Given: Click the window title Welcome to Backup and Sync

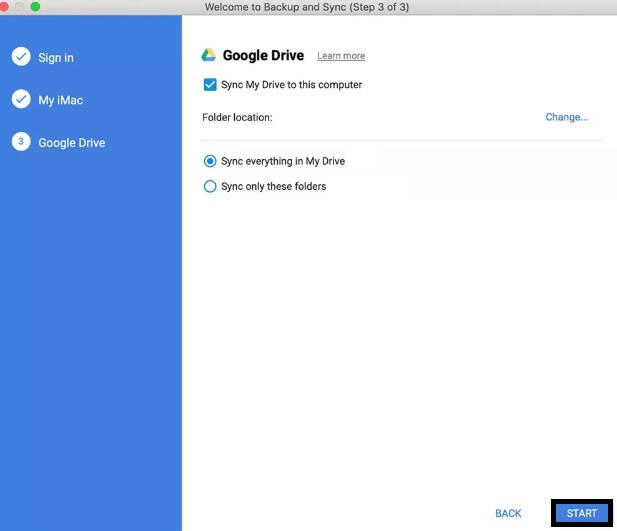Looking at the screenshot, I should tap(307, 7).
